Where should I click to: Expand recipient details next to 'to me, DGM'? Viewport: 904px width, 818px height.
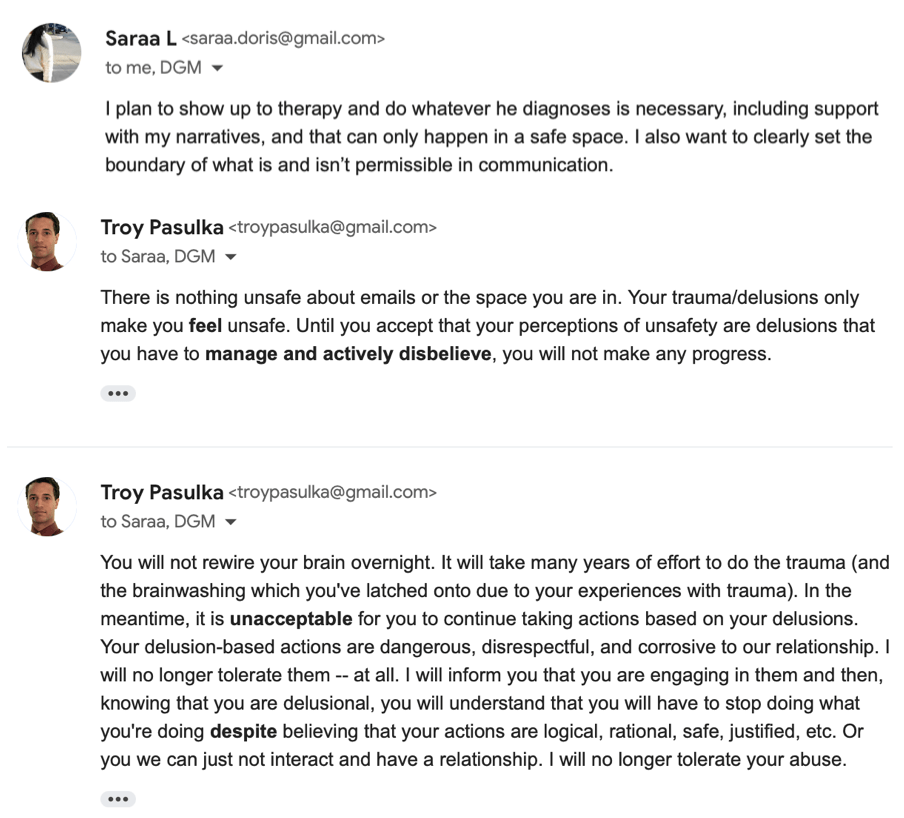218,69
